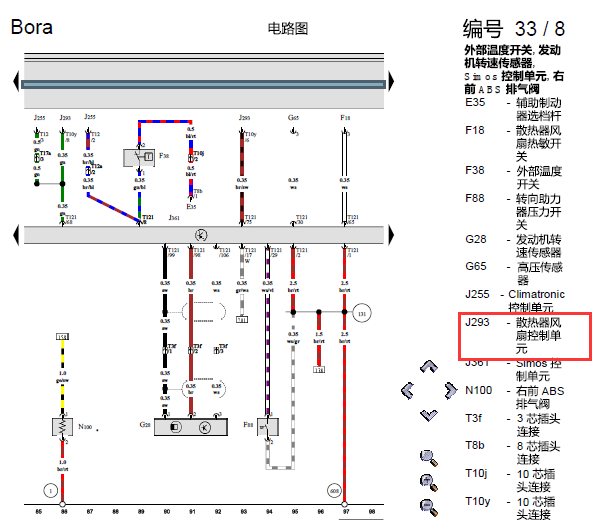Click the circled reference 131
This screenshot has height=520, width=609.
click(x=362, y=313)
